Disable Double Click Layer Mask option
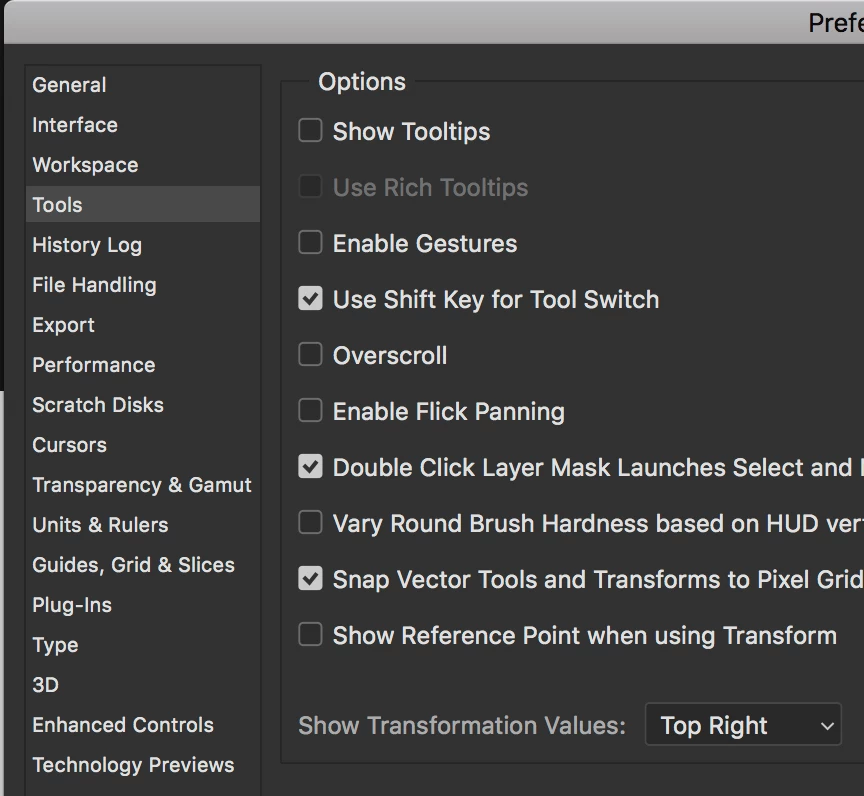This screenshot has width=864, height=796. tap(311, 467)
